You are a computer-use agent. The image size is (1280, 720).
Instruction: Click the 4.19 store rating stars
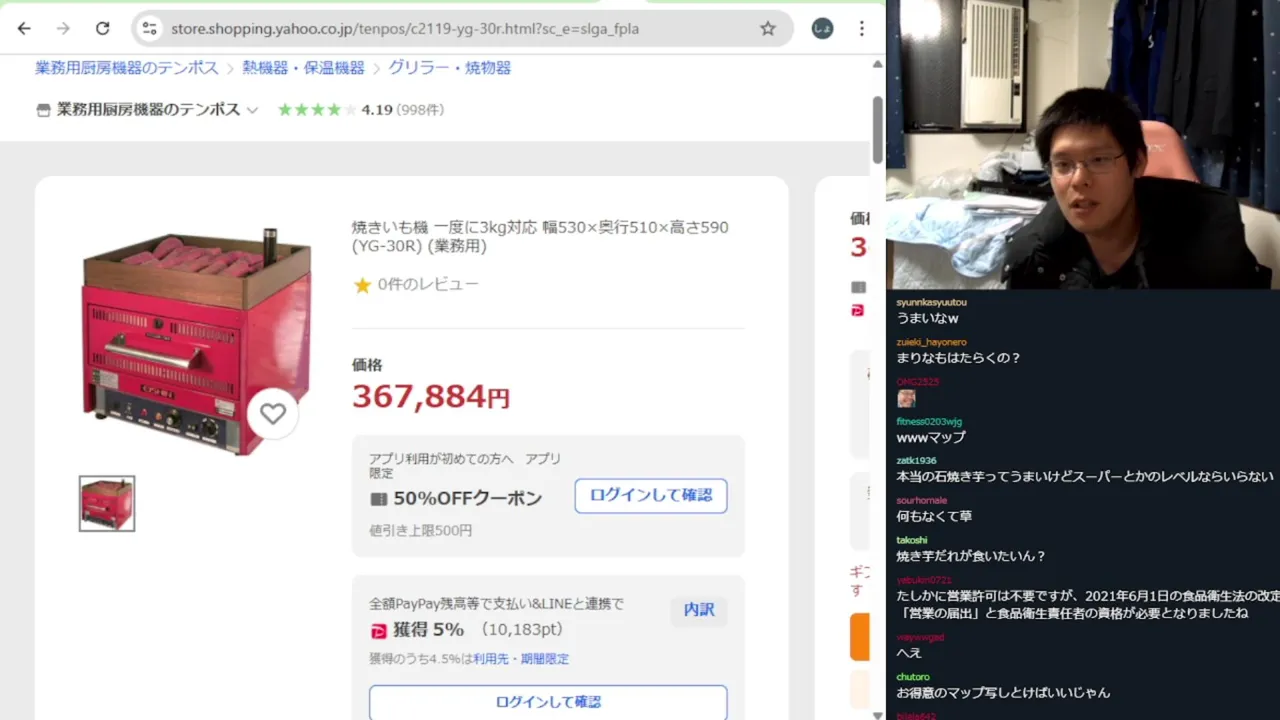pyautogui.click(x=316, y=110)
